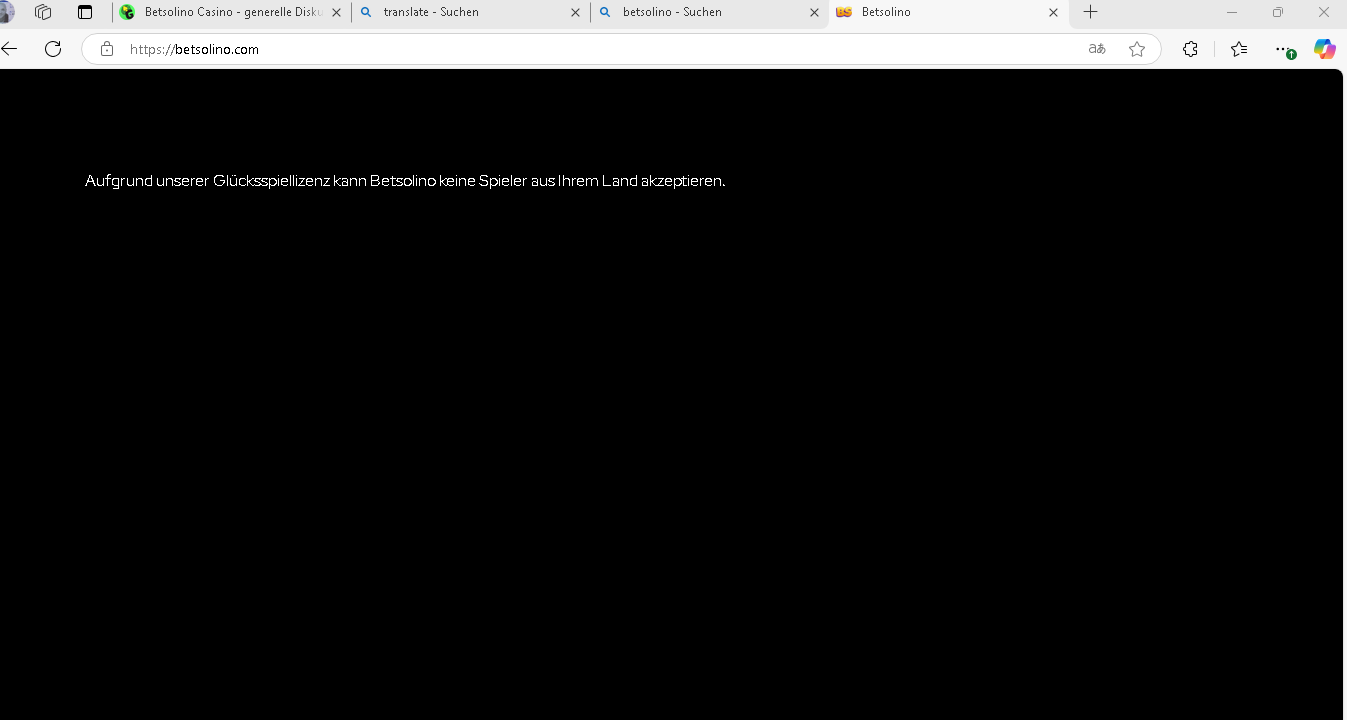Open Workspaces icon in title bar
The width and height of the screenshot is (1347, 720).
point(43,12)
